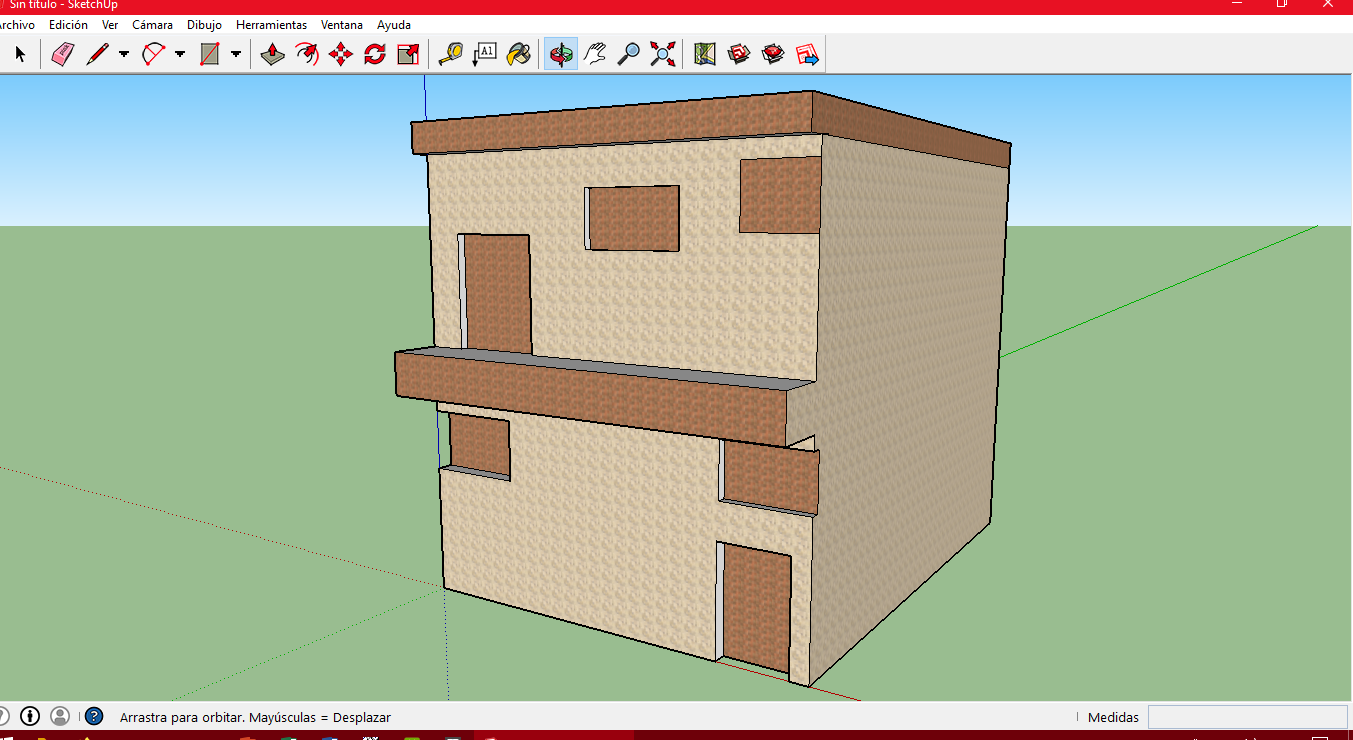1353x740 pixels.
Task: Pick the Eraser tool
Action: [63, 54]
